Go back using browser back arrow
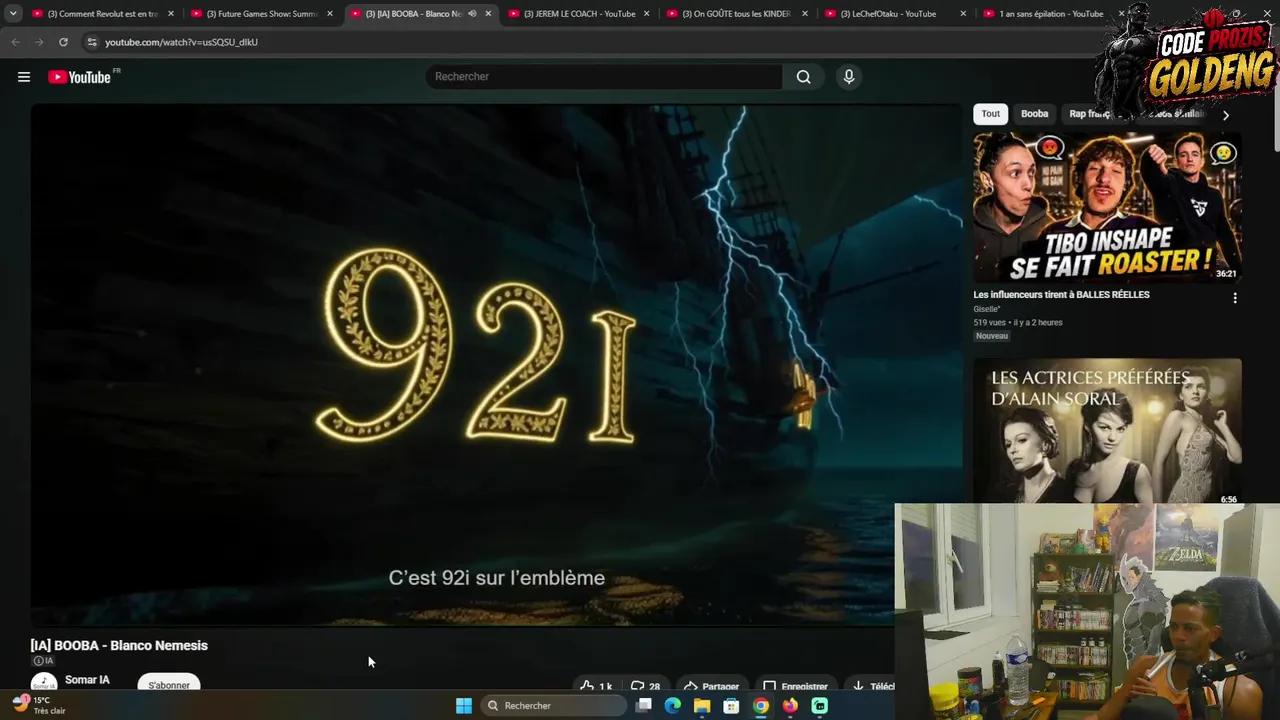 click(15, 42)
